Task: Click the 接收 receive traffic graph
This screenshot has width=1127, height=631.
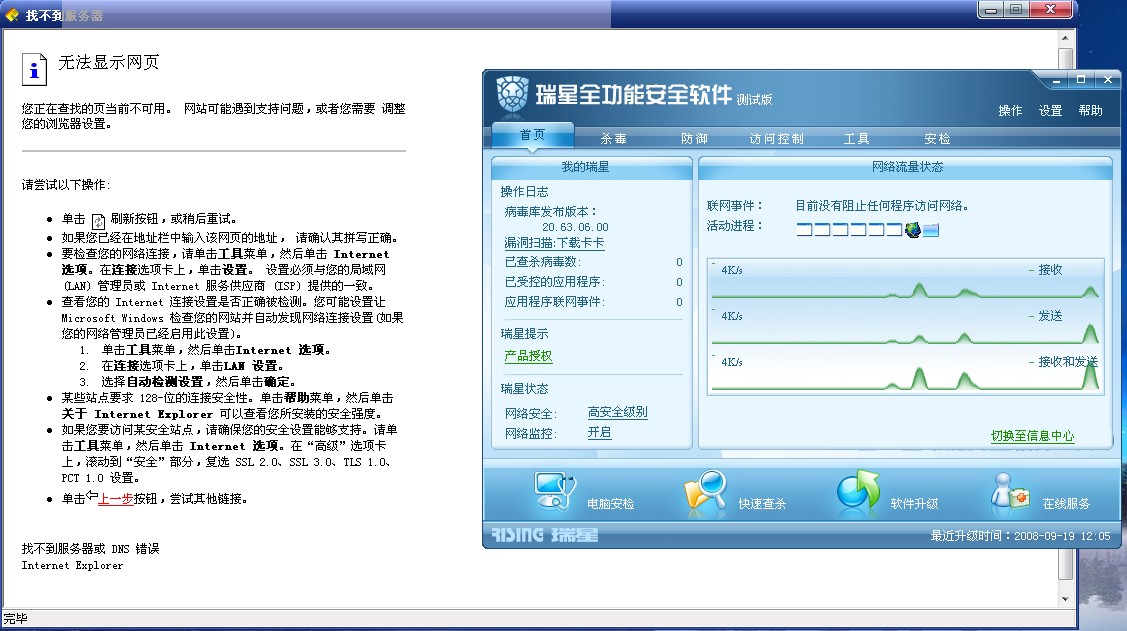Action: 906,280
